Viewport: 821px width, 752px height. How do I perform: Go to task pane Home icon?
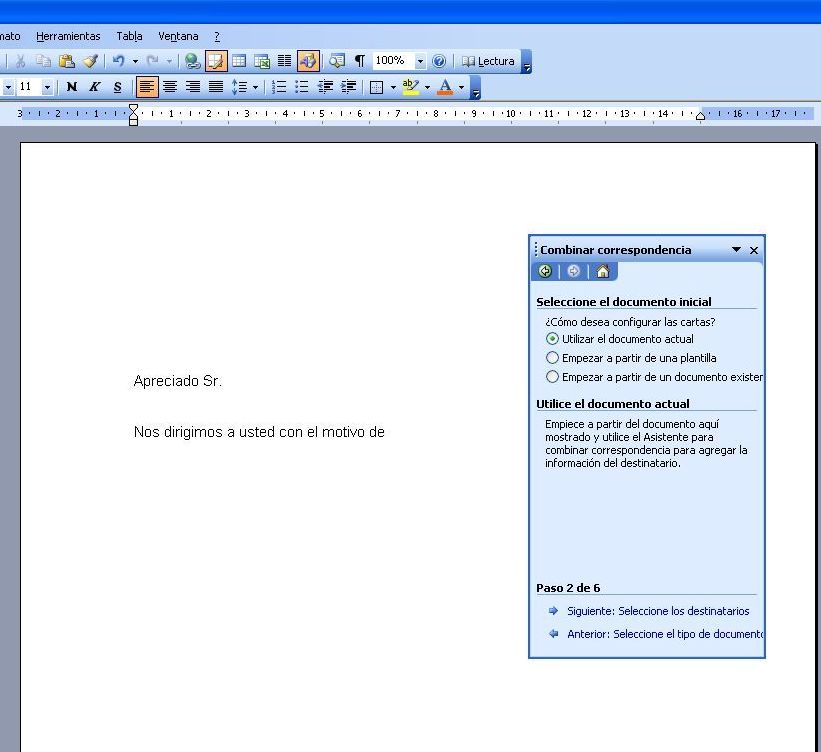pos(602,271)
